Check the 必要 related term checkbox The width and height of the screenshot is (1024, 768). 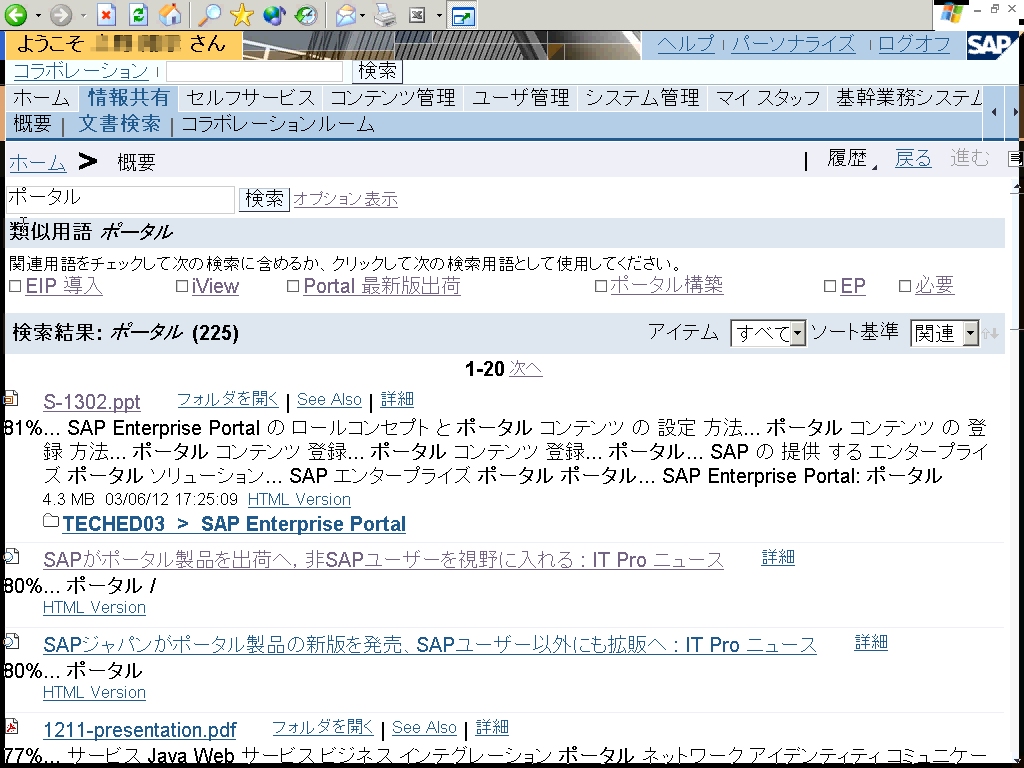click(x=904, y=286)
